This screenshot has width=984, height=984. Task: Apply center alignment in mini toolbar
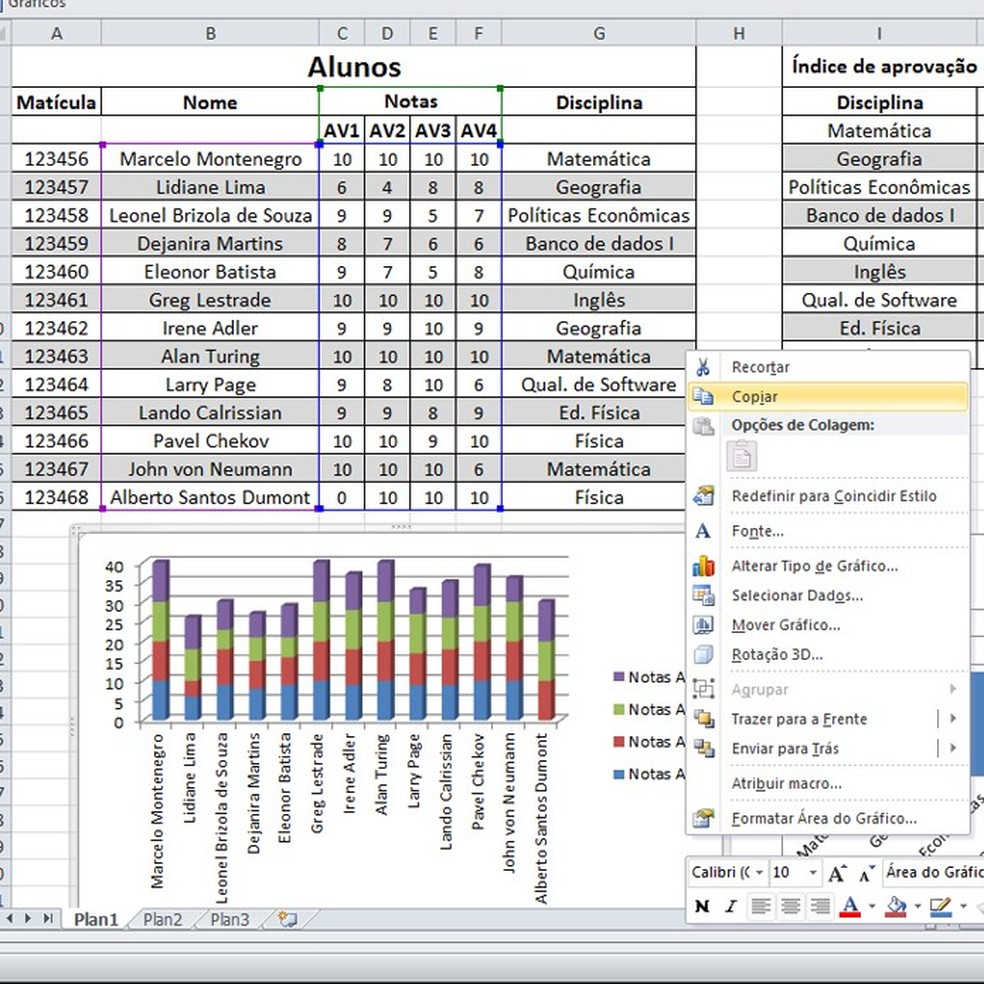(791, 906)
